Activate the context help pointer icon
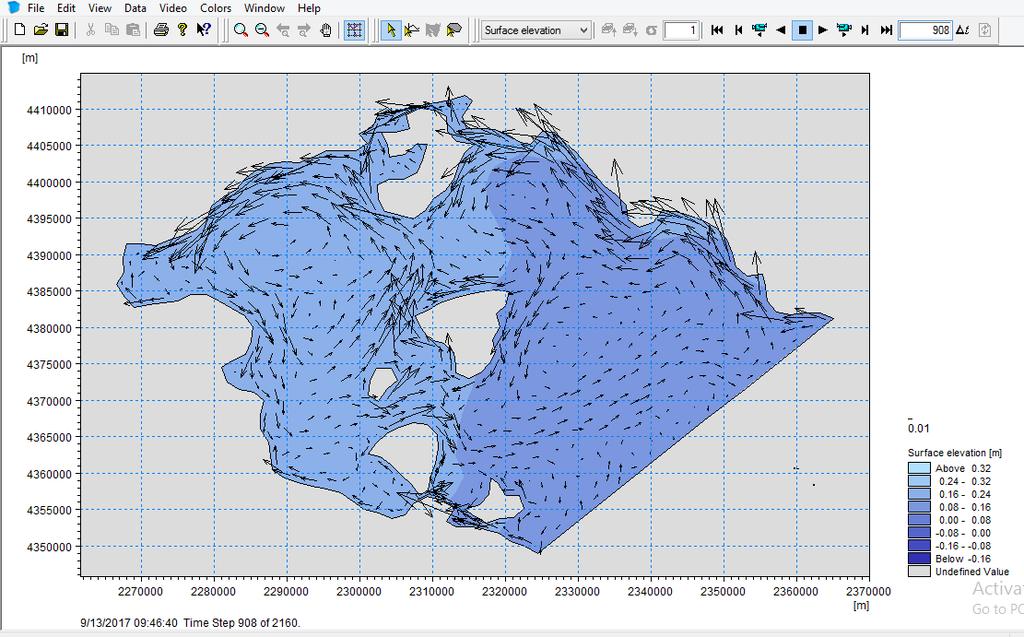Image resolution: width=1024 pixels, height=637 pixels. point(203,30)
